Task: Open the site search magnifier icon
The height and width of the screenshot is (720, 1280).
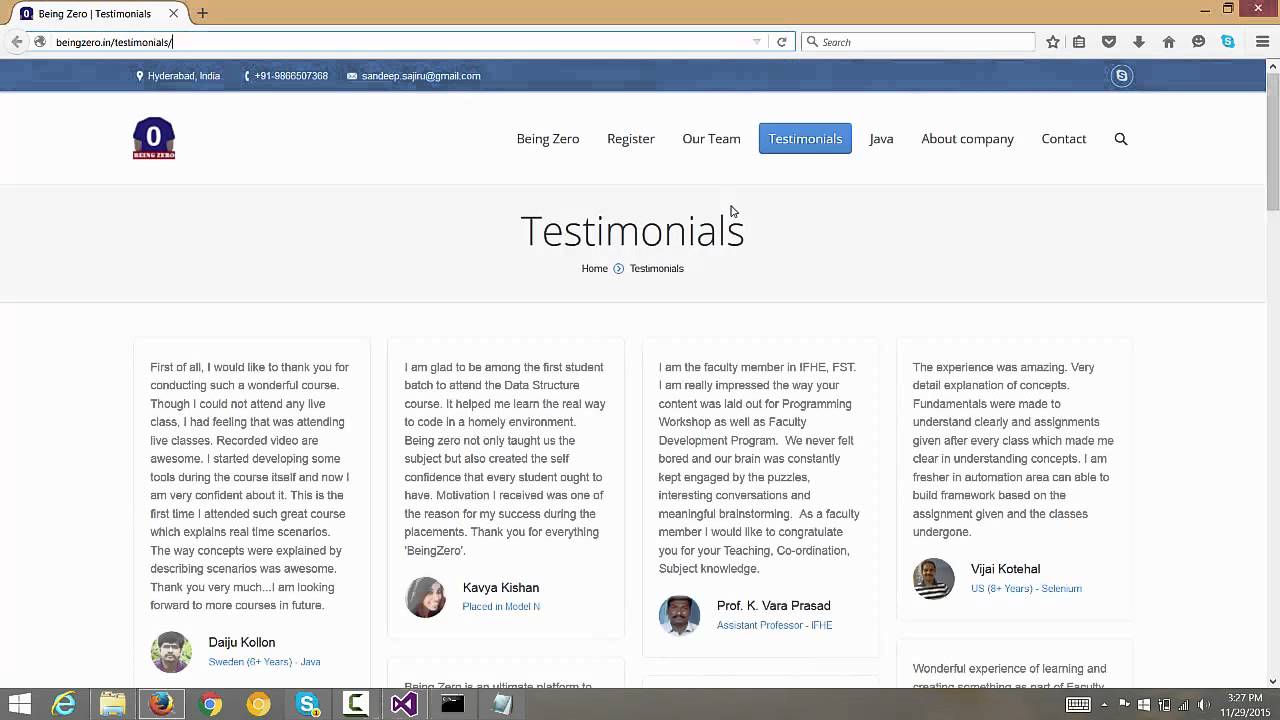Action: tap(1121, 139)
